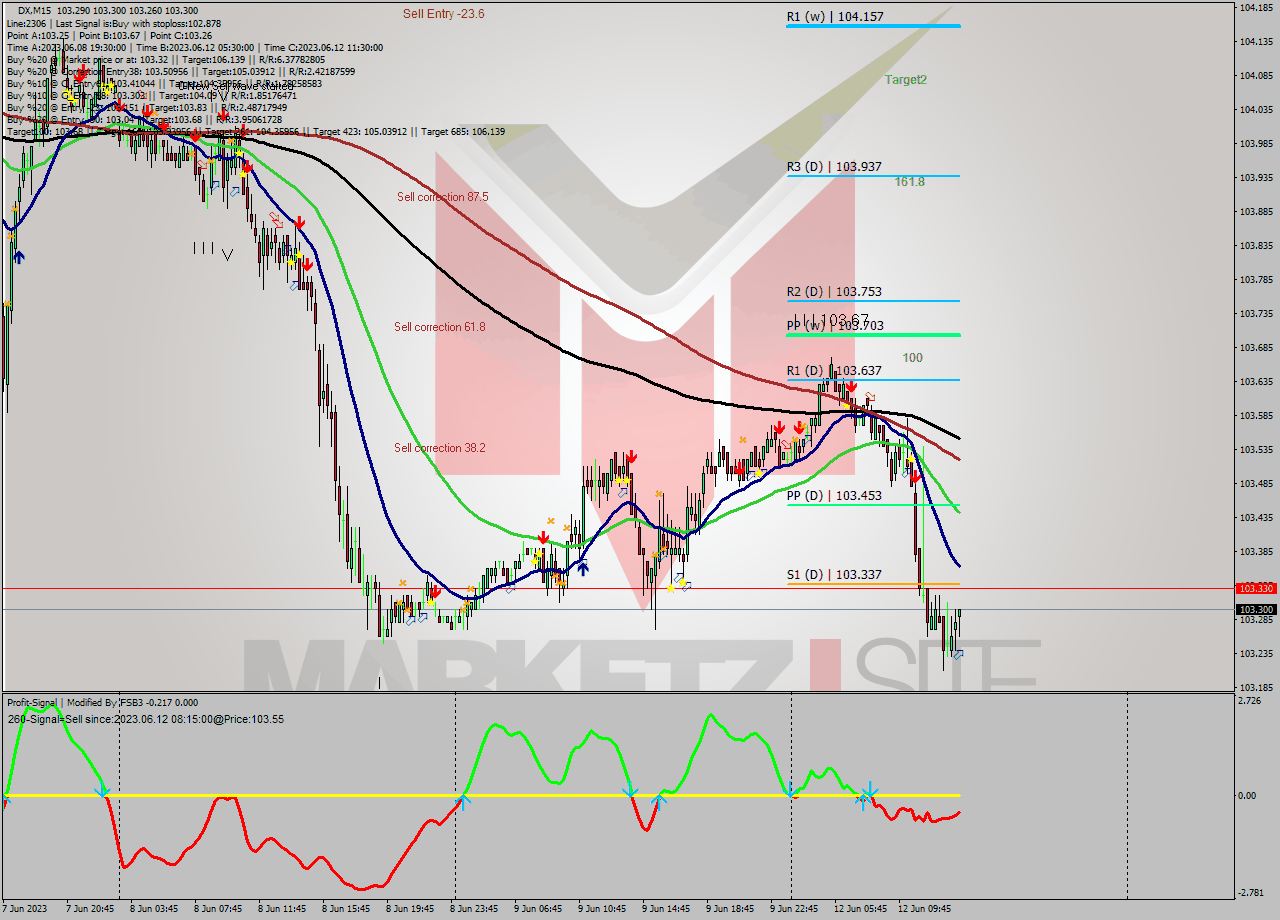Select the Sell Entry -23.6 label
1280x920 pixels.
point(444,14)
